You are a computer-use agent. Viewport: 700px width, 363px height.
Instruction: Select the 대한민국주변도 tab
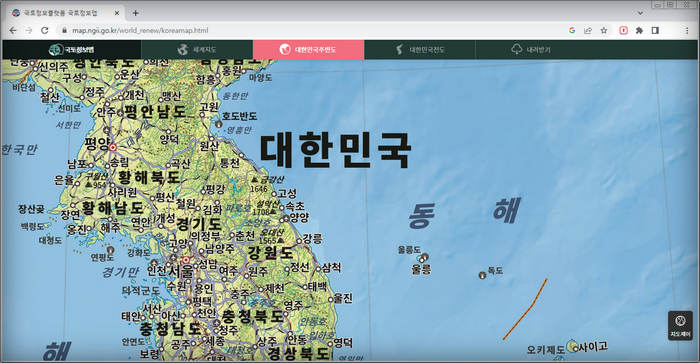308,50
